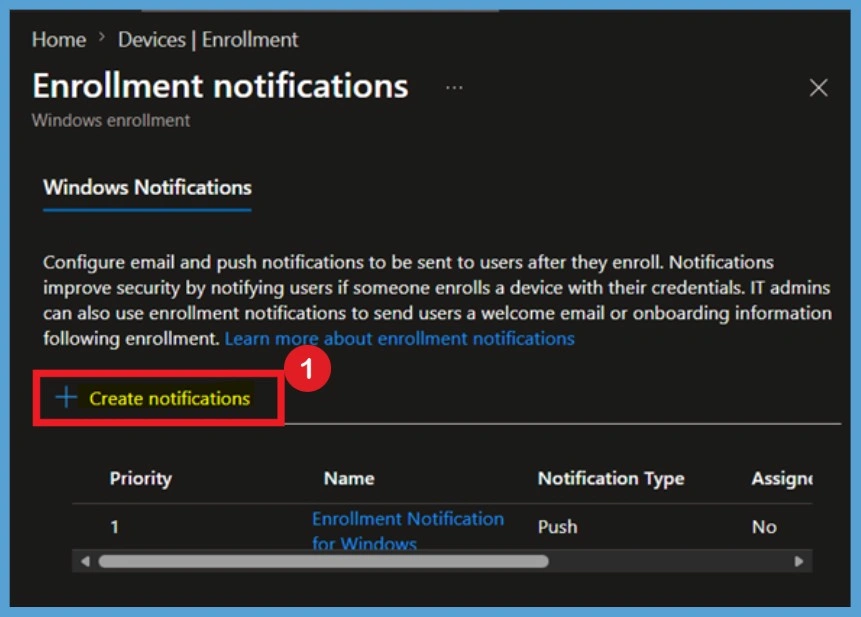The height and width of the screenshot is (617, 861).
Task: Click the scroll right arrow
Action: [799, 562]
